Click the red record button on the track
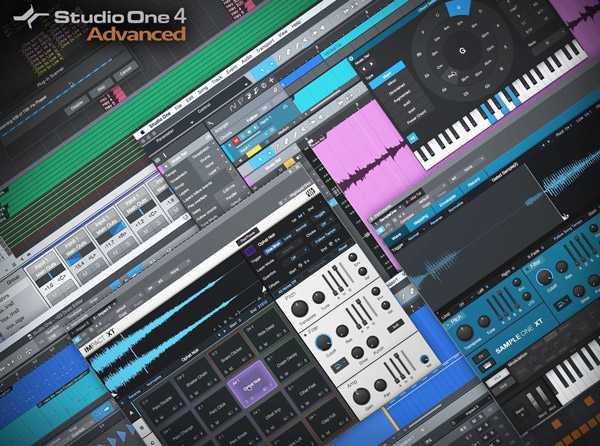The height and width of the screenshot is (446, 600). click(236, 141)
